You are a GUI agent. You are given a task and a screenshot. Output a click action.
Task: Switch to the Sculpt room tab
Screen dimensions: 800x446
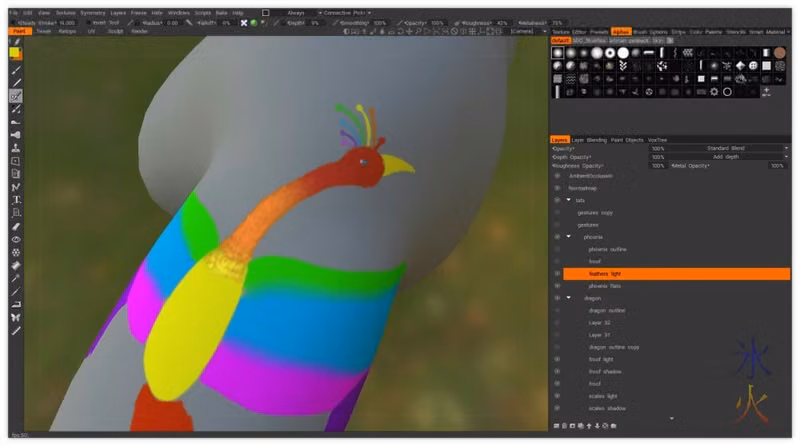(x=115, y=32)
